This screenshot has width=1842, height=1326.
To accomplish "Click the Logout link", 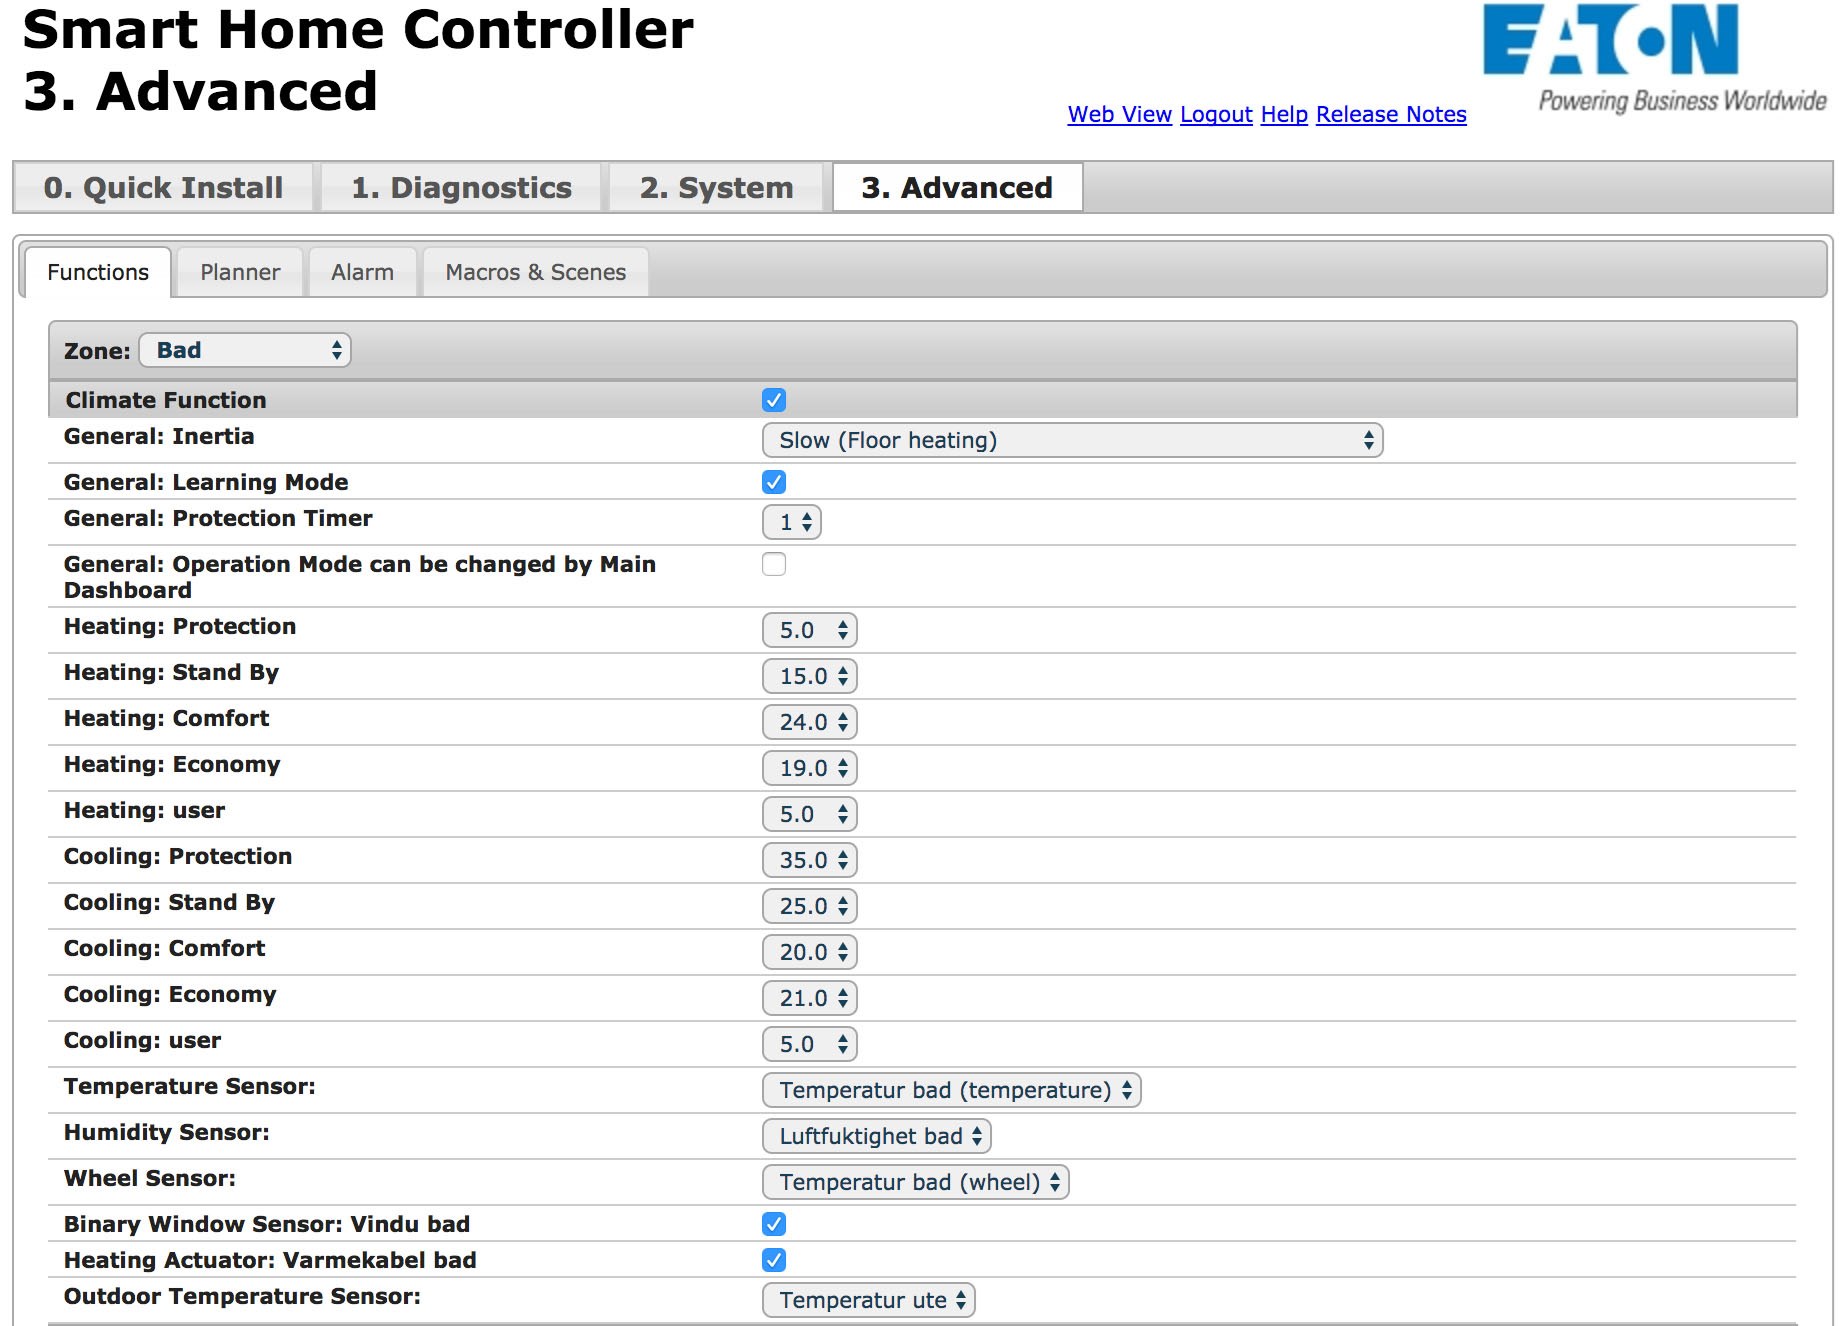I will 1216,115.
